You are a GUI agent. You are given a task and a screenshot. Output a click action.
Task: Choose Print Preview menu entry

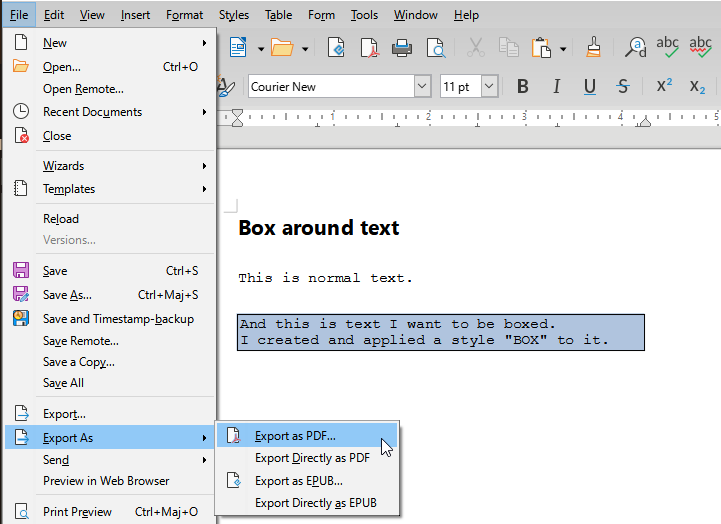(110, 512)
